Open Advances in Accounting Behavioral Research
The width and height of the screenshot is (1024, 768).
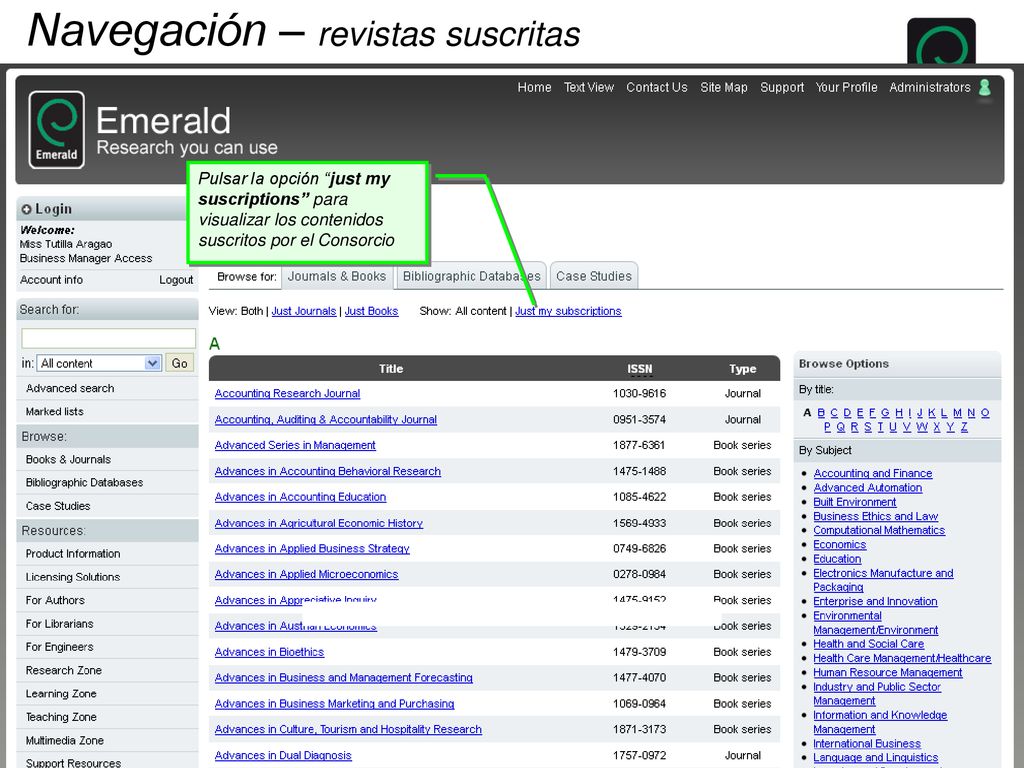(328, 472)
